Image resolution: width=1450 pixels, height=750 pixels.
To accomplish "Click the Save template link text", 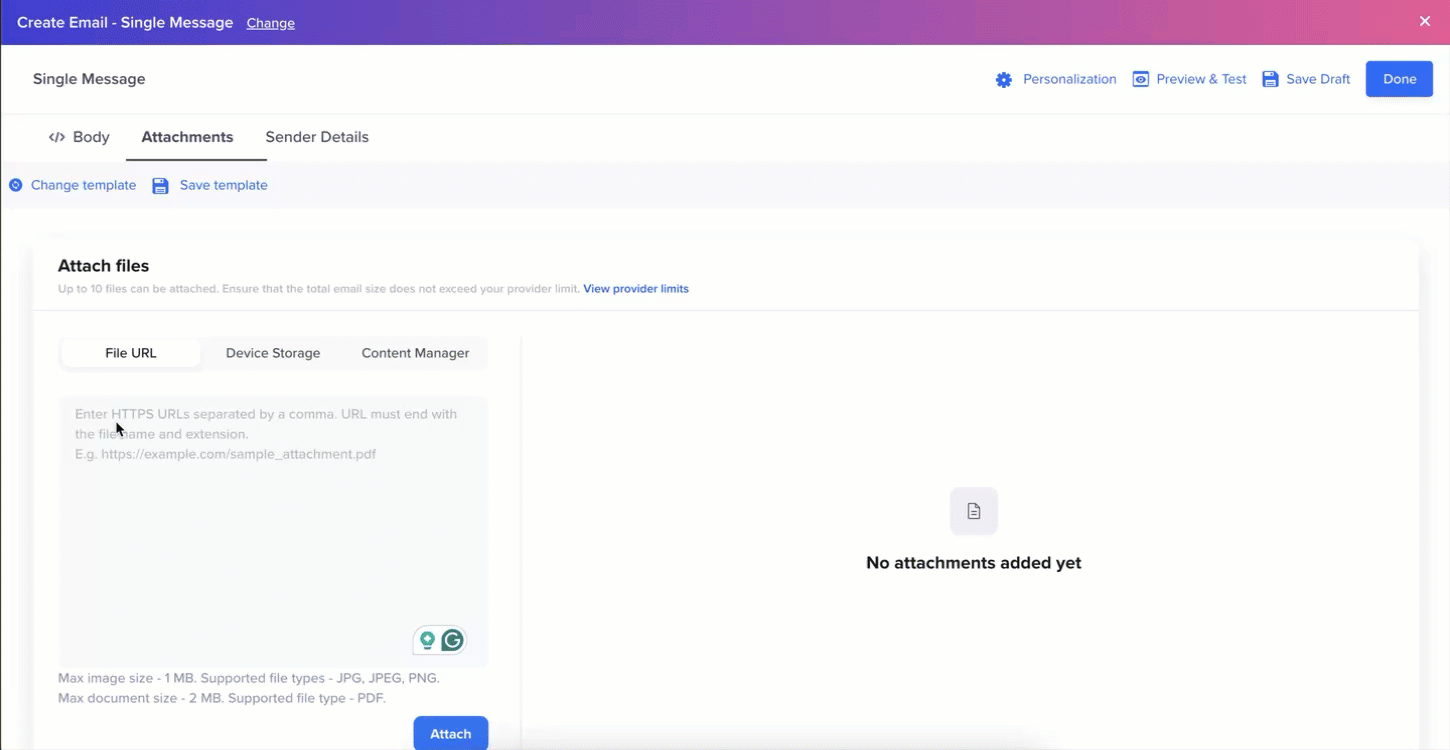I will 224,185.
